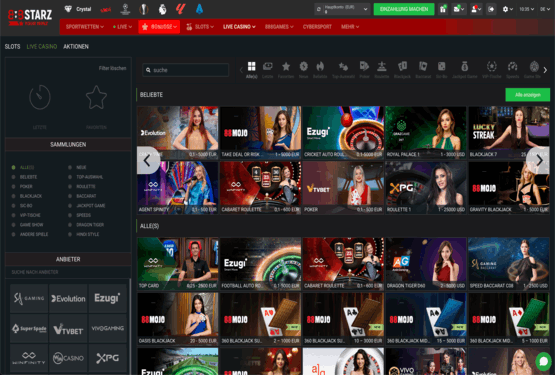The image size is (555, 375).
Task: Click the Einzahlung machen button
Action: 404,9
